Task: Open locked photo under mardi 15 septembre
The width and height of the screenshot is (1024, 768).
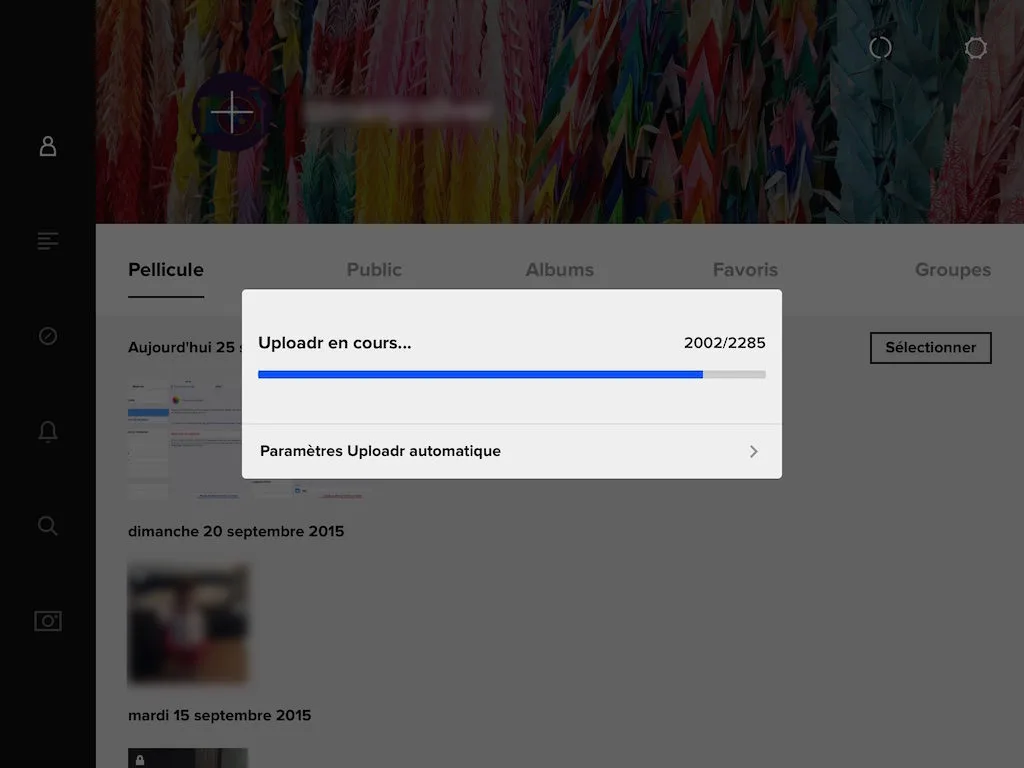Action: click(x=188, y=758)
